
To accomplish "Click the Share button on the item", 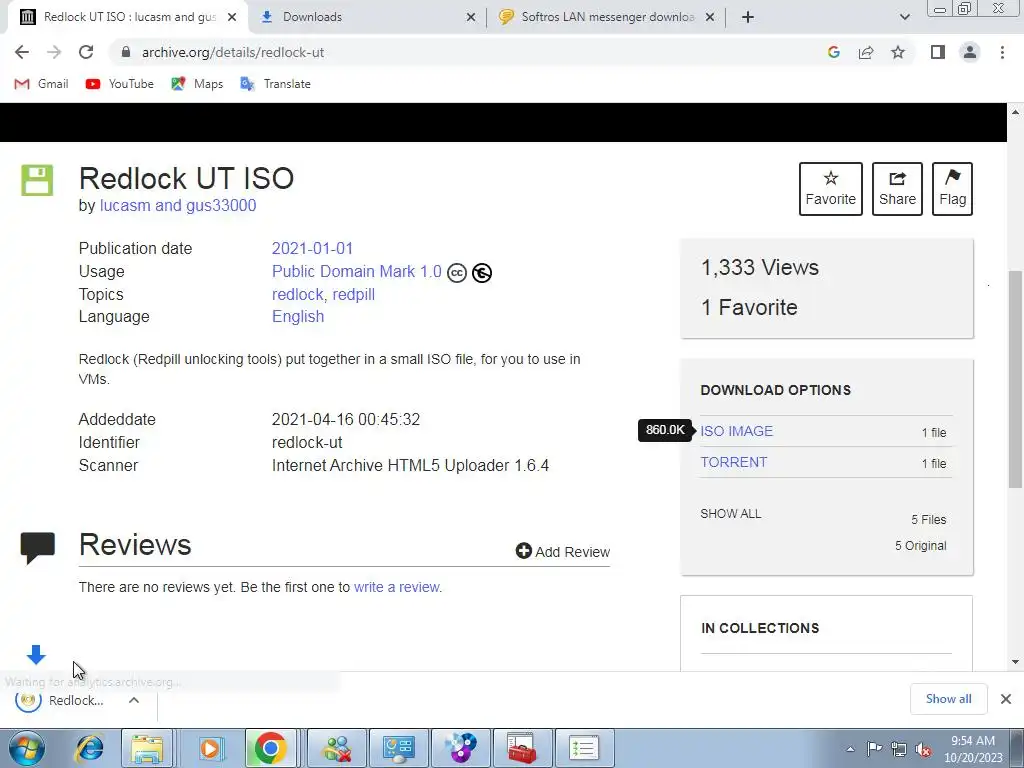I will click(897, 189).
